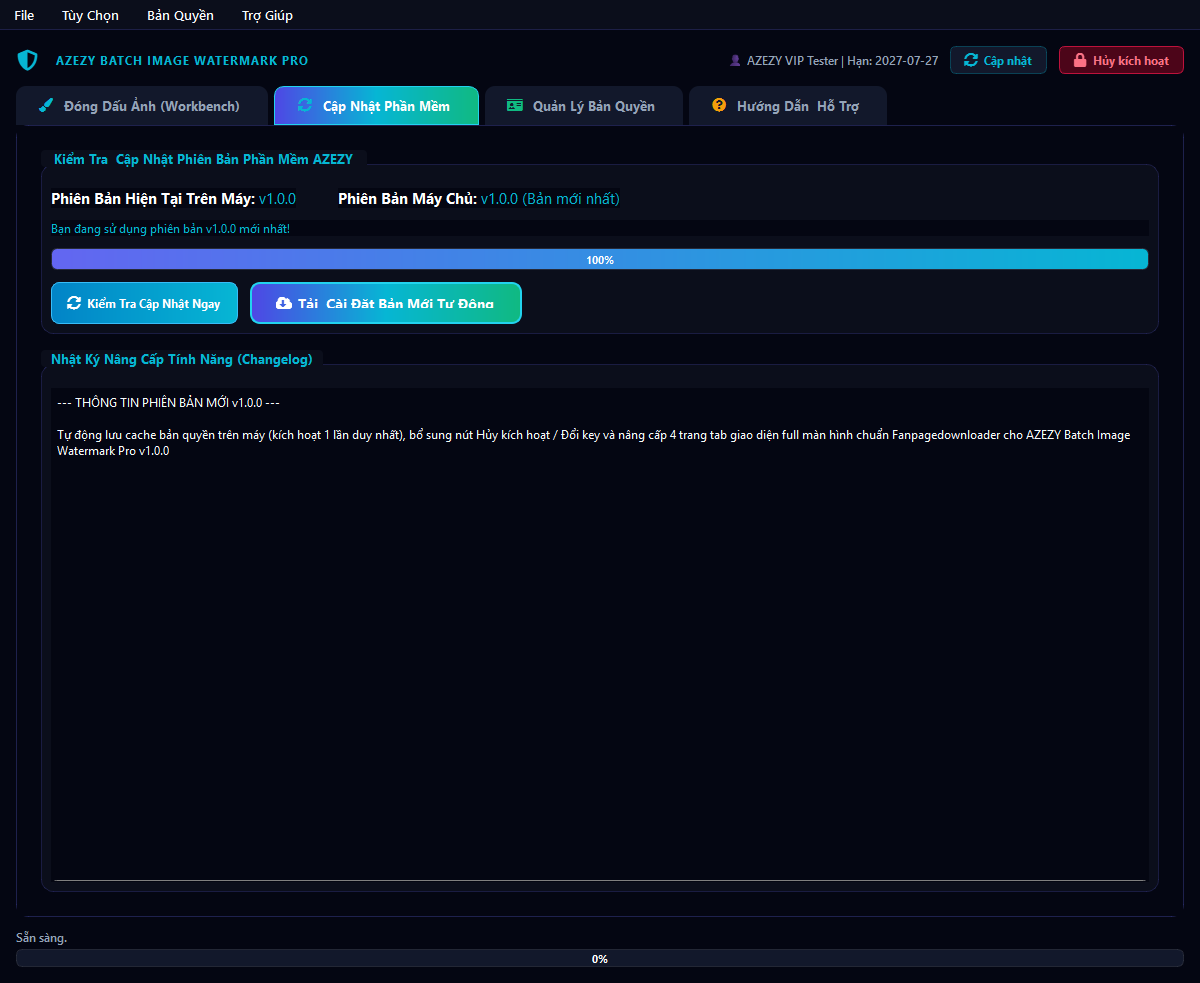1200x983 pixels.
Task: Click Tải Cài Đặt Bản Mới Tự Động button
Action: coord(386,303)
